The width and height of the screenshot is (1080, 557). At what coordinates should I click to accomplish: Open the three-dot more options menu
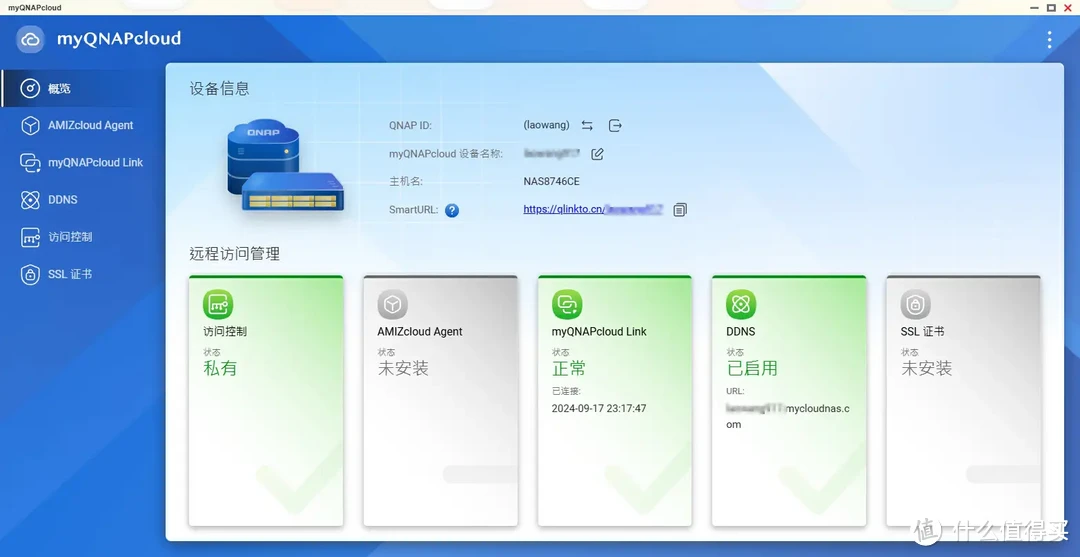1049,39
